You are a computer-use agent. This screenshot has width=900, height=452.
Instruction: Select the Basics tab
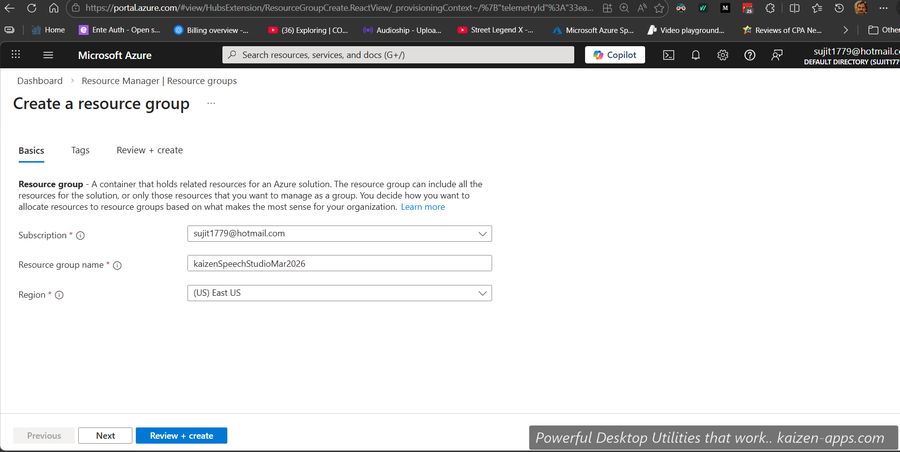click(31, 150)
